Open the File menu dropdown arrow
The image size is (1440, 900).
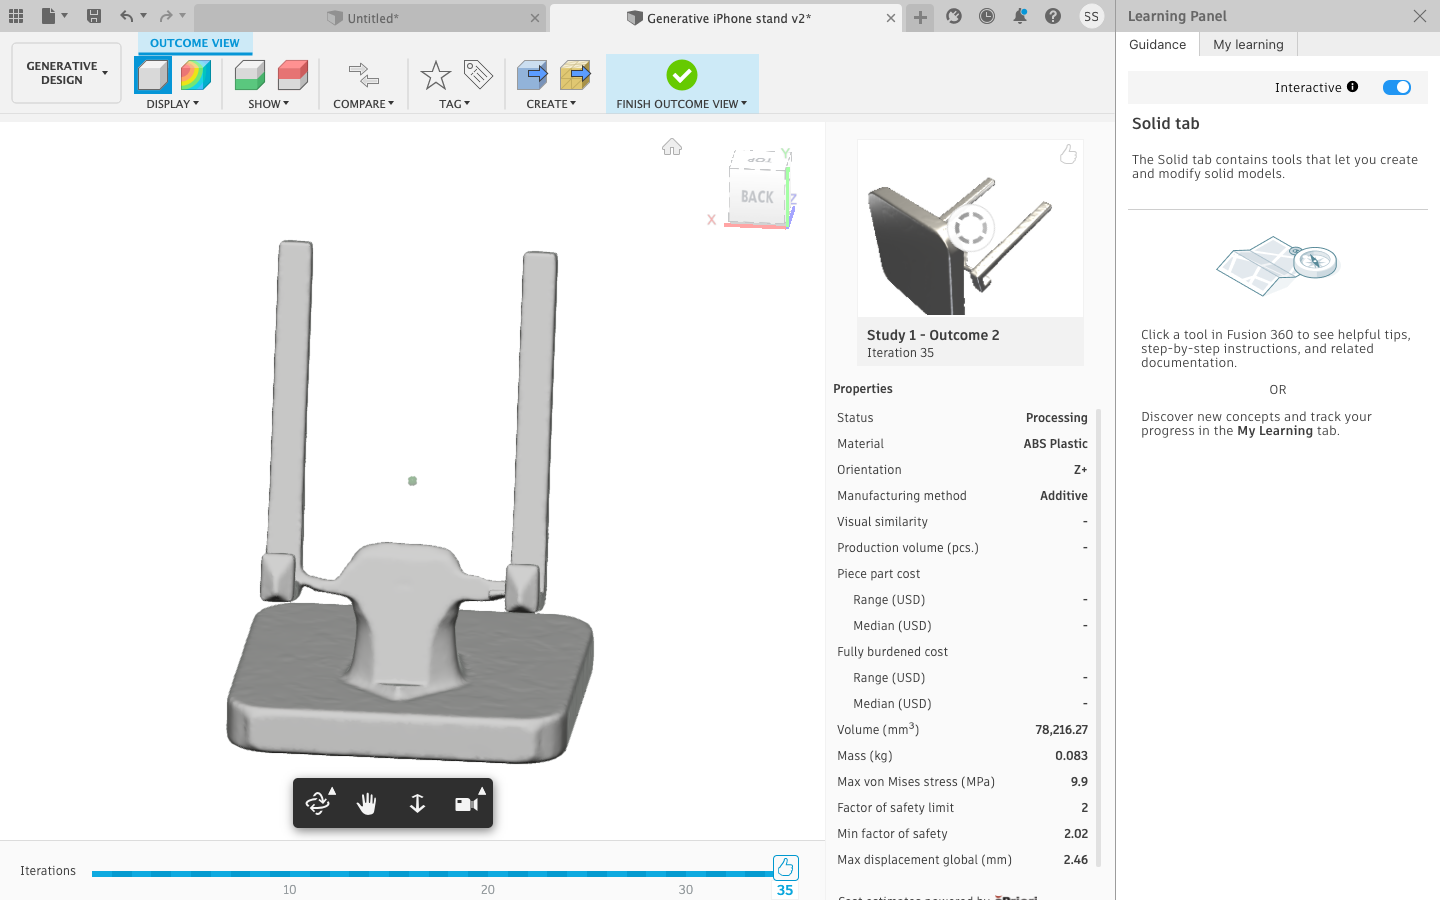[x=65, y=16]
